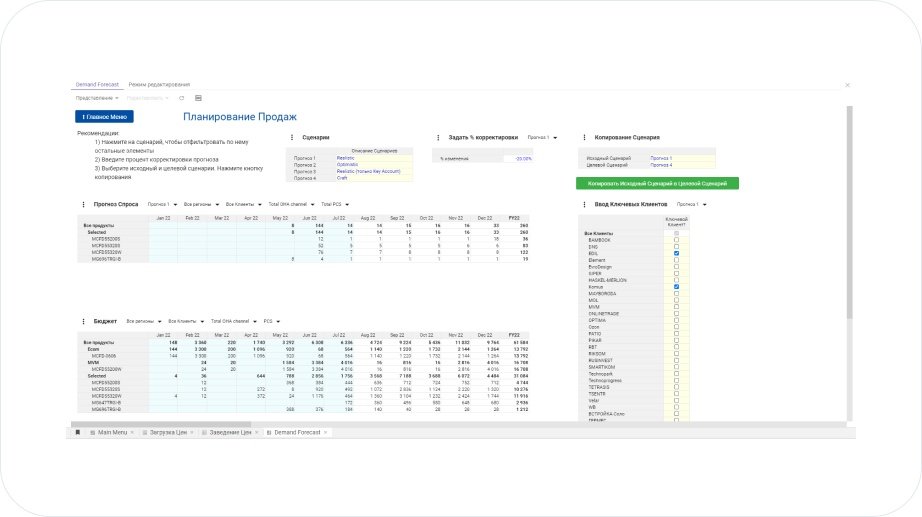Open the Заведение Цен bottom tab
The image size is (922, 517).
(x=230, y=433)
